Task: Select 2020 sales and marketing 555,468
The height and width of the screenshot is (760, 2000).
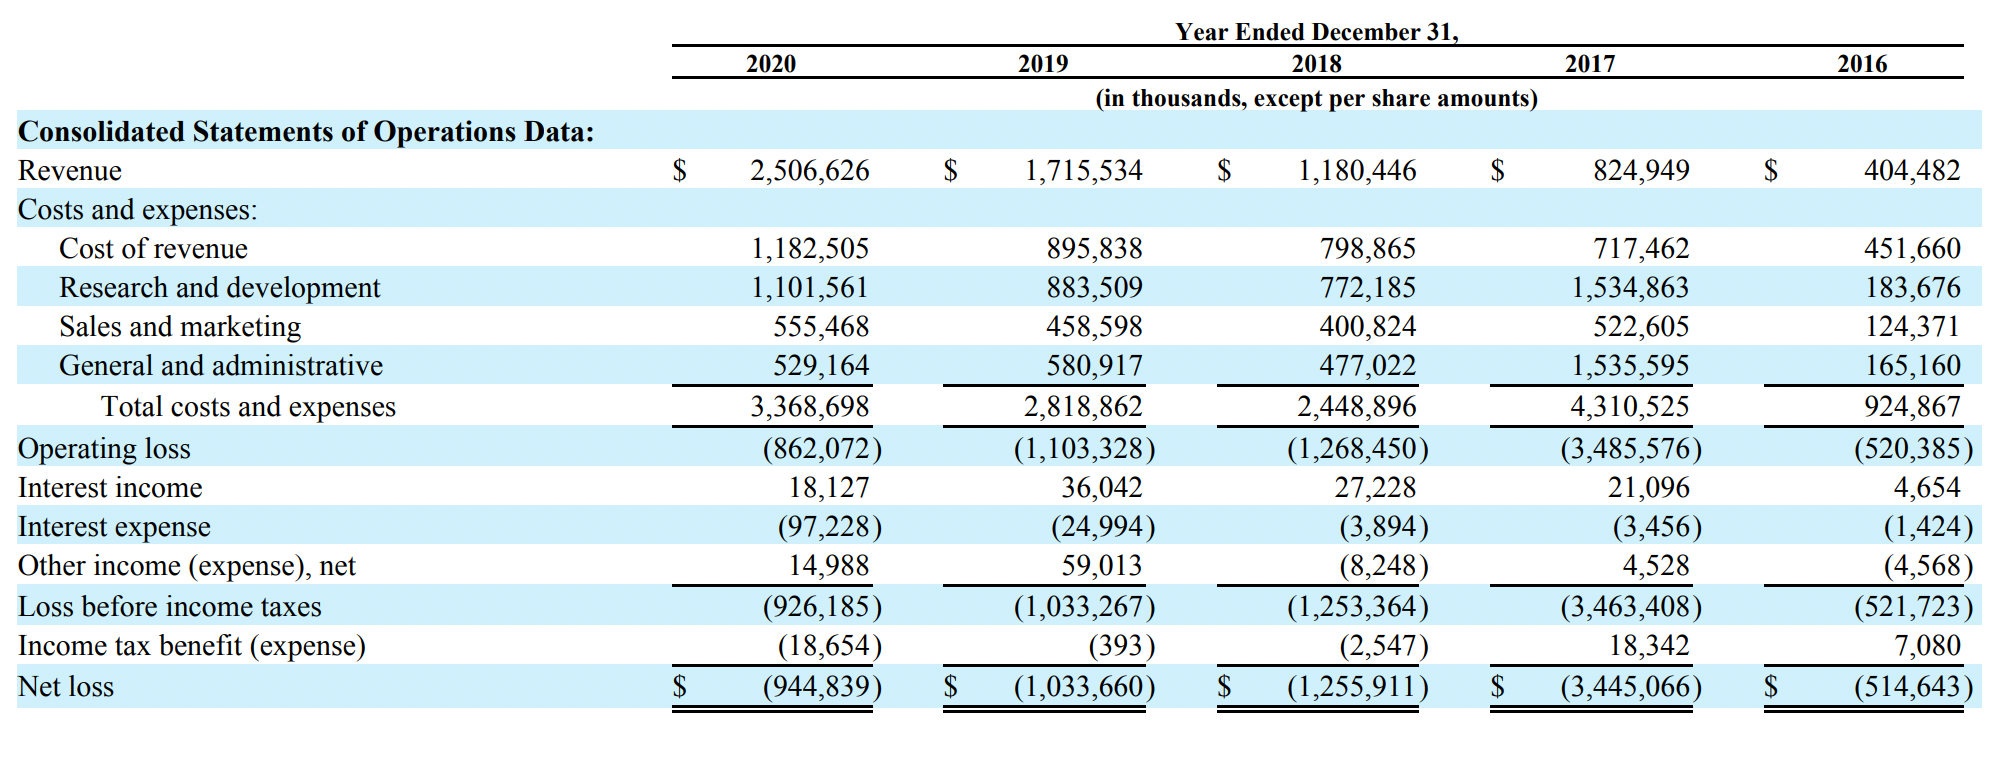Action: [821, 327]
